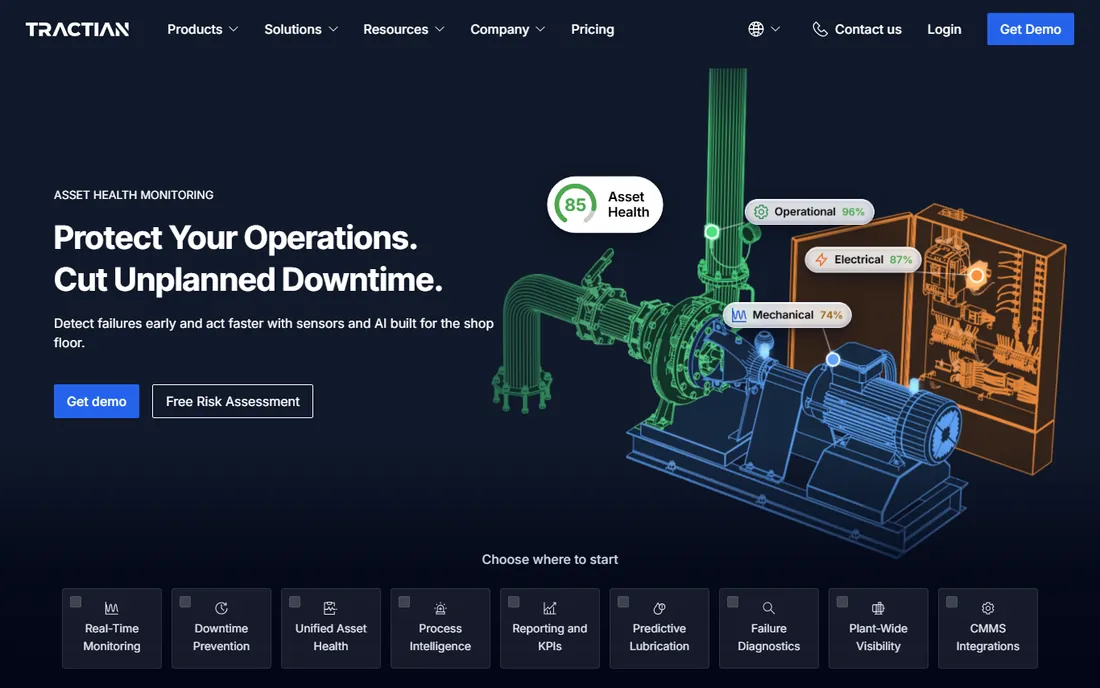
Task: Open the Solutions menu
Action: click(x=301, y=29)
